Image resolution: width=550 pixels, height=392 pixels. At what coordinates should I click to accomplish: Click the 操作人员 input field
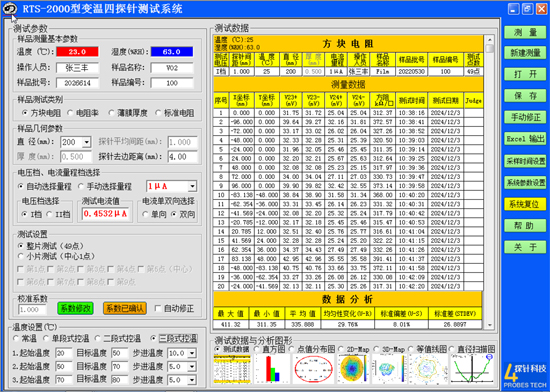click(77, 68)
